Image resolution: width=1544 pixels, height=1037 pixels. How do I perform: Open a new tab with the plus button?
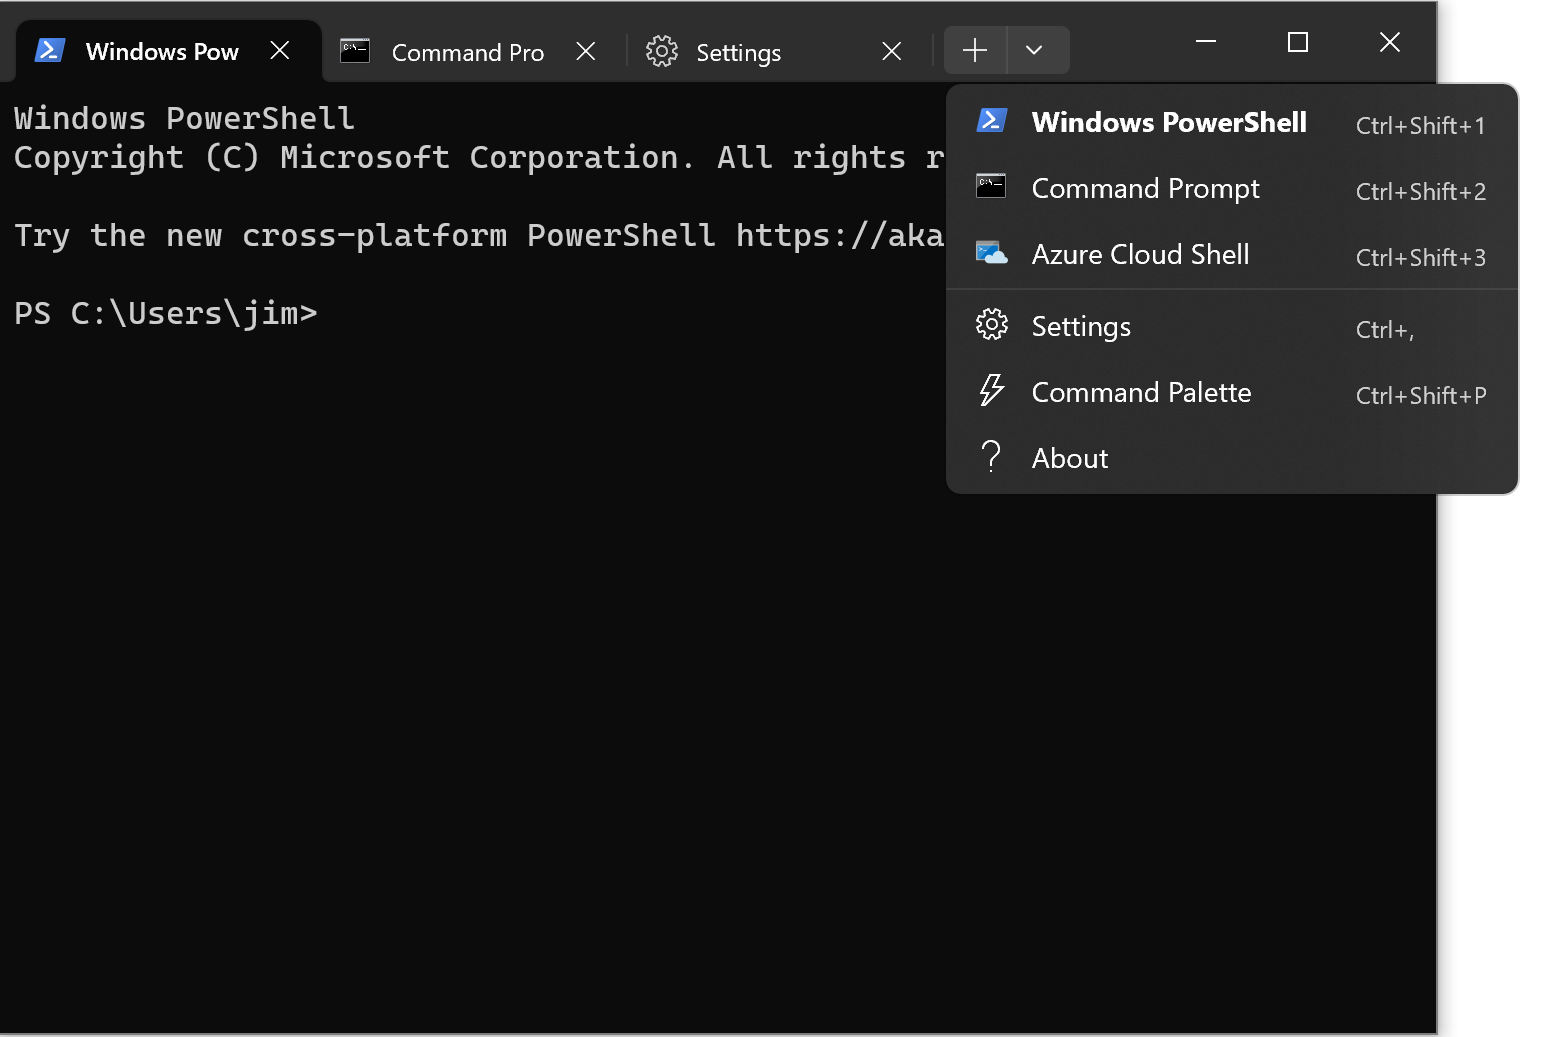point(975,50)
